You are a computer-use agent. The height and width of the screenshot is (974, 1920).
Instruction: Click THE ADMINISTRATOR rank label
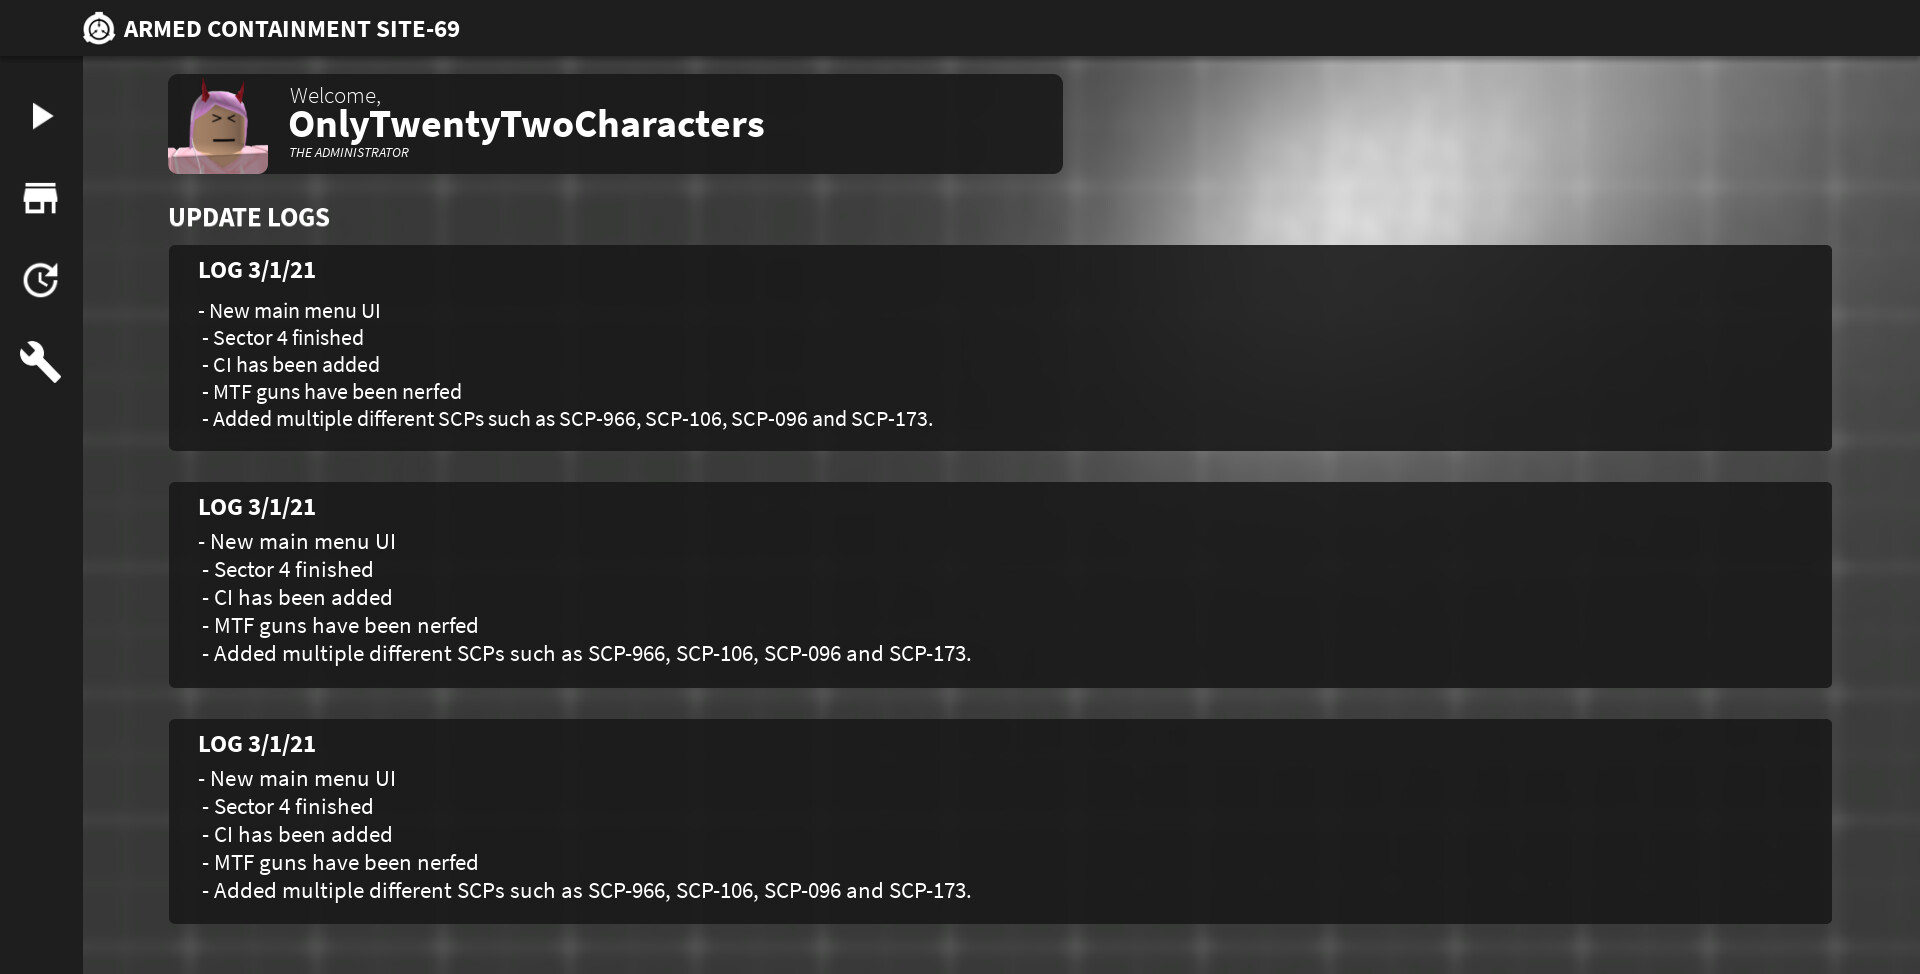(349, 153)
